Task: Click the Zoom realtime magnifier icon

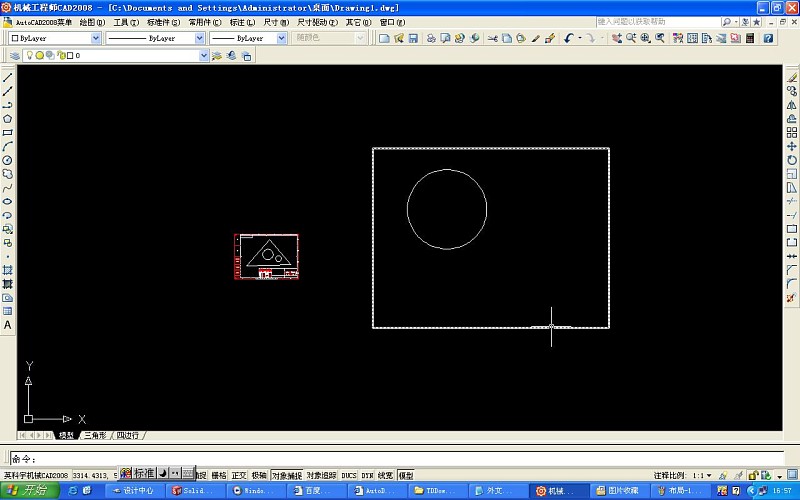Action: [x=631, y=38]
